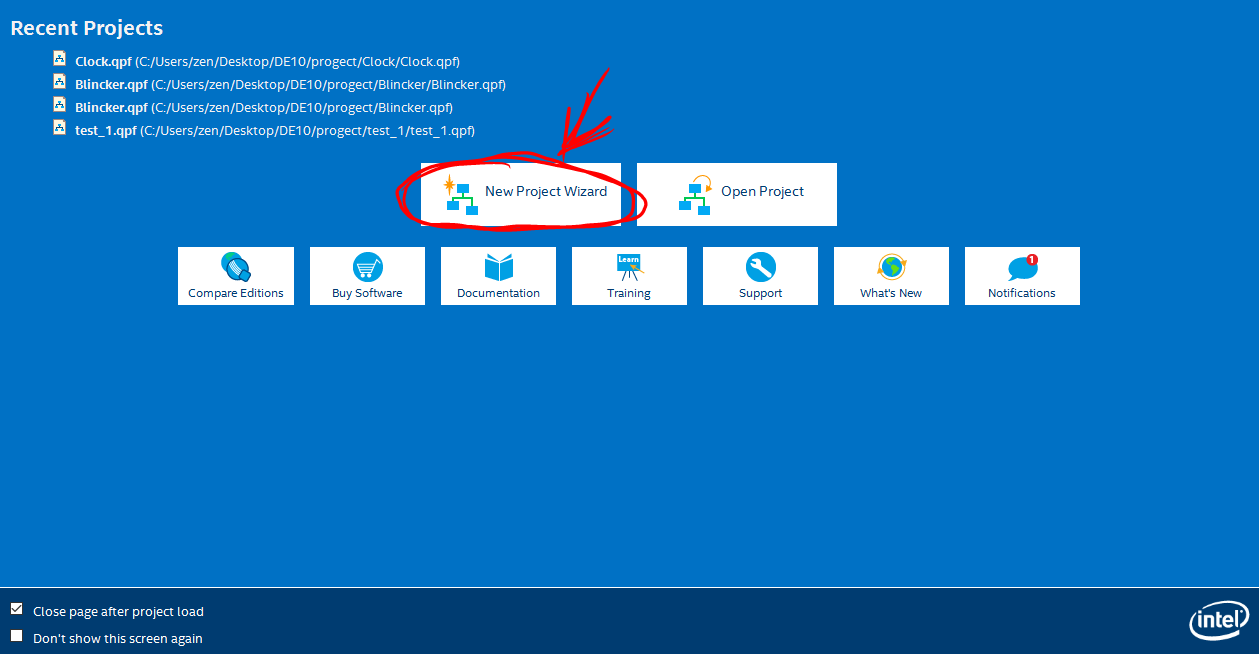Open Blincker.qpf in progect/Blincker folder
Image resolution: width=1259 pixels, height=654 pixels.
(290, 84)
